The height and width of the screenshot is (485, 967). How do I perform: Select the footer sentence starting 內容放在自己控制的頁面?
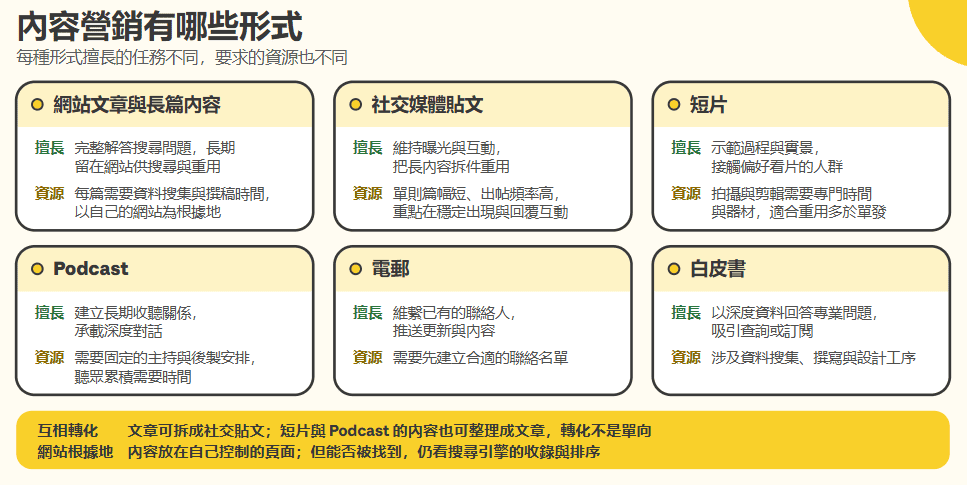(363, 452)
